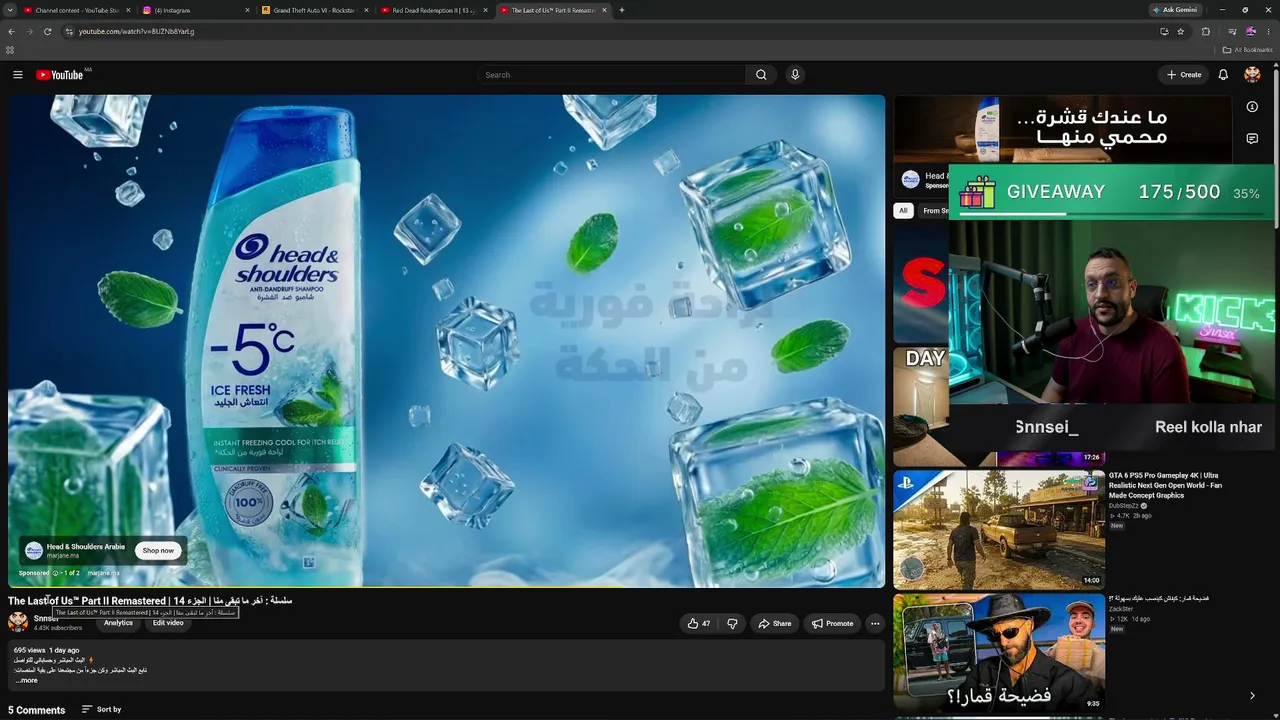Image resolution: width=1280 pixels, height=720 pixels.
Task: Open the GTA 6 PS5 Pro Gameplay thumbnail
Action: click(999, 529)
